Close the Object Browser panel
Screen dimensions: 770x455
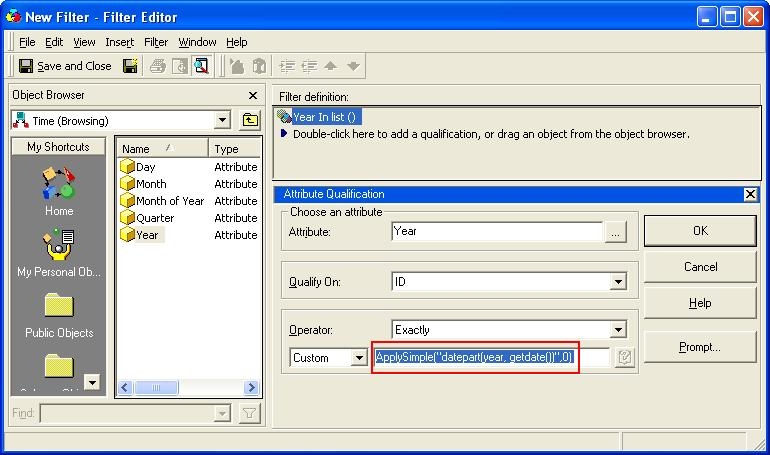point(253,96)
